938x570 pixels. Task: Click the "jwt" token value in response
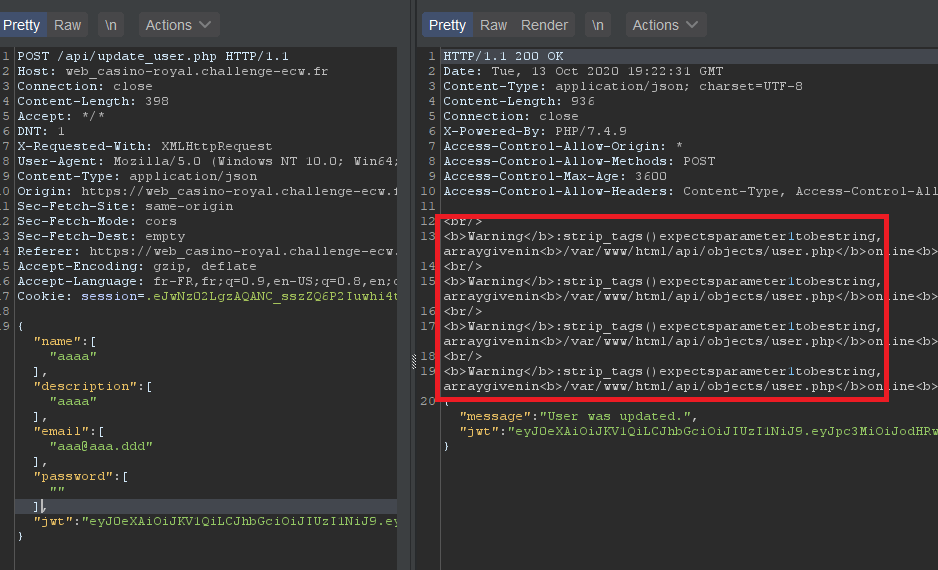(x=723, y=431)
